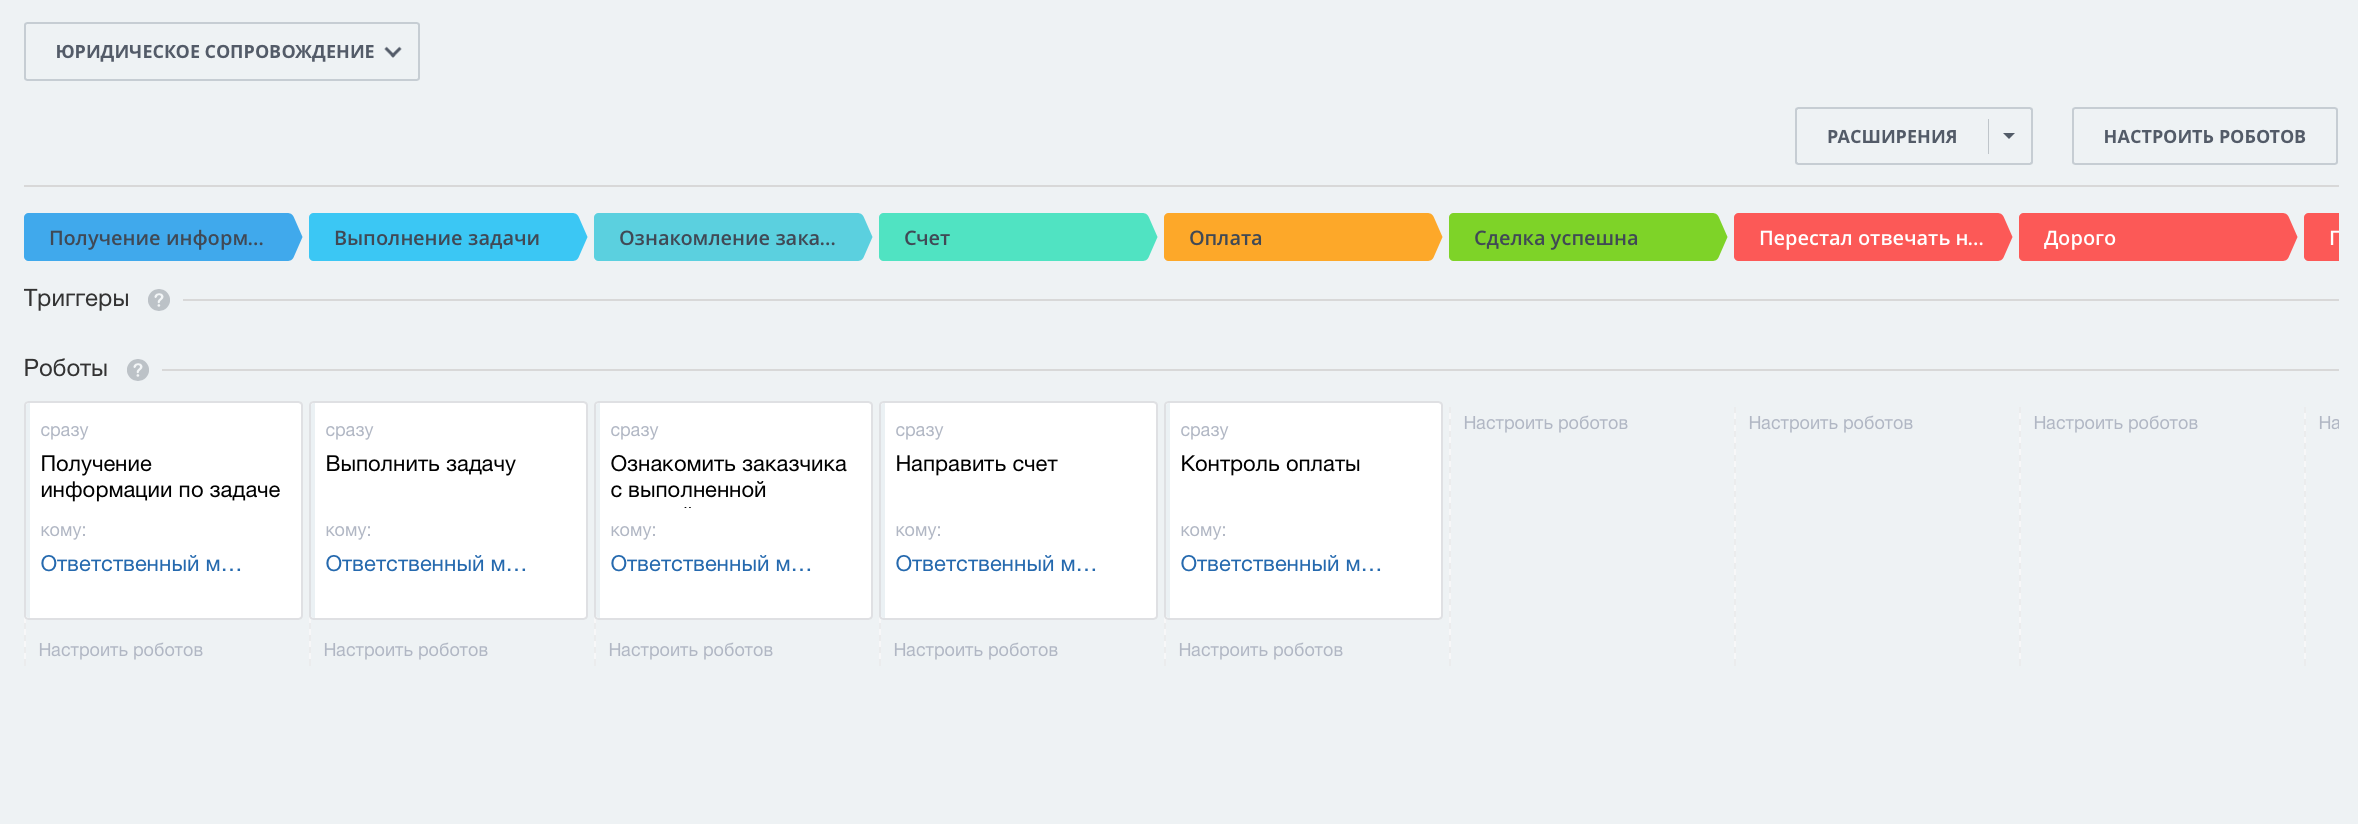
Task: Select the turquoise Счет stage
Action: pyautogui.click(x=1012, y=238)
